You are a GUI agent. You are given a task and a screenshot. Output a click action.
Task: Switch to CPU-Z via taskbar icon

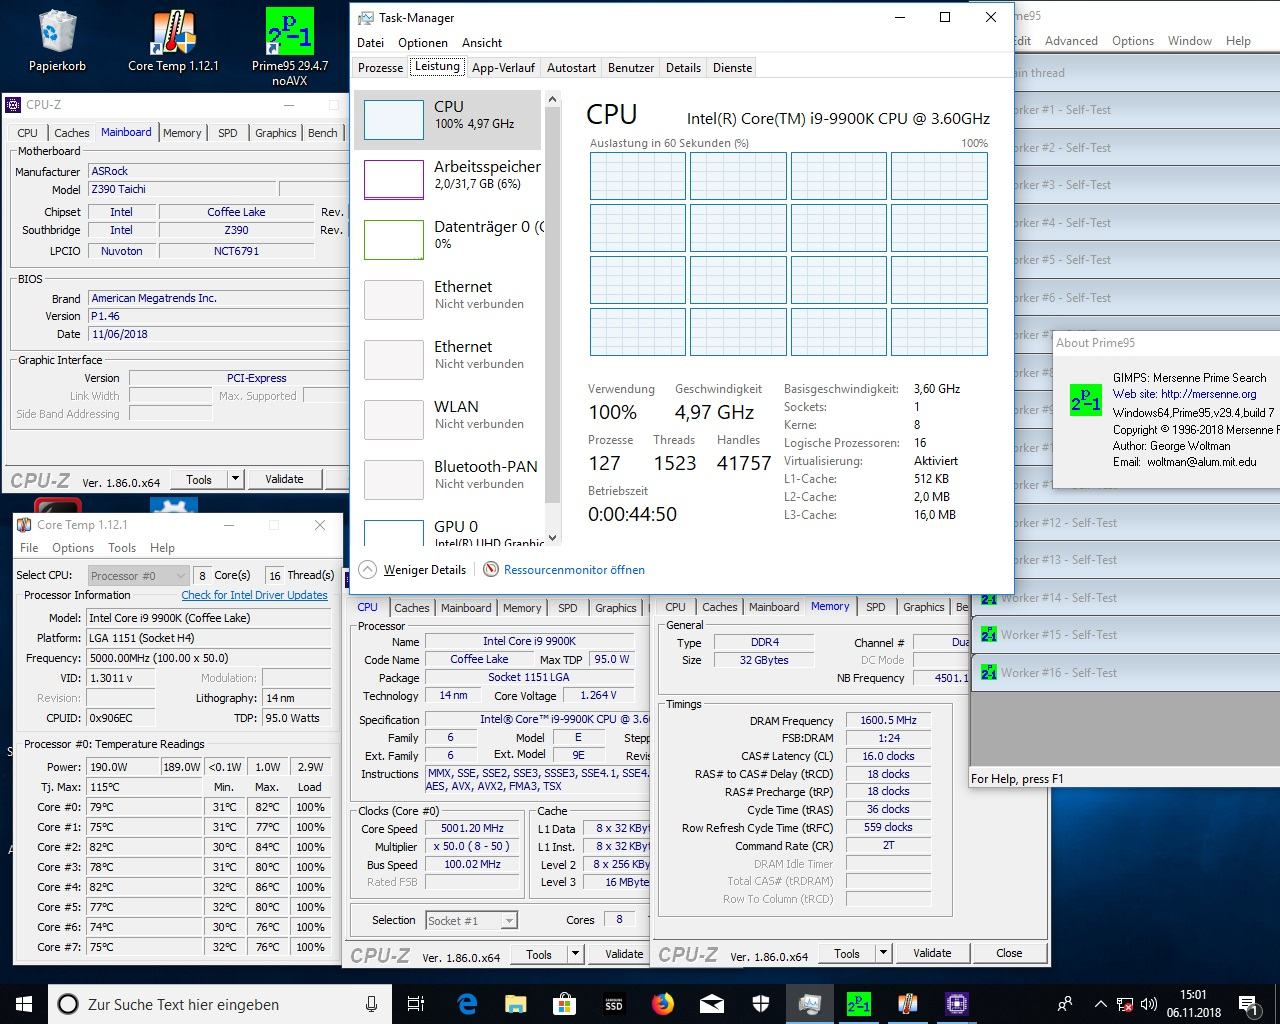(x=956, y=1004)
